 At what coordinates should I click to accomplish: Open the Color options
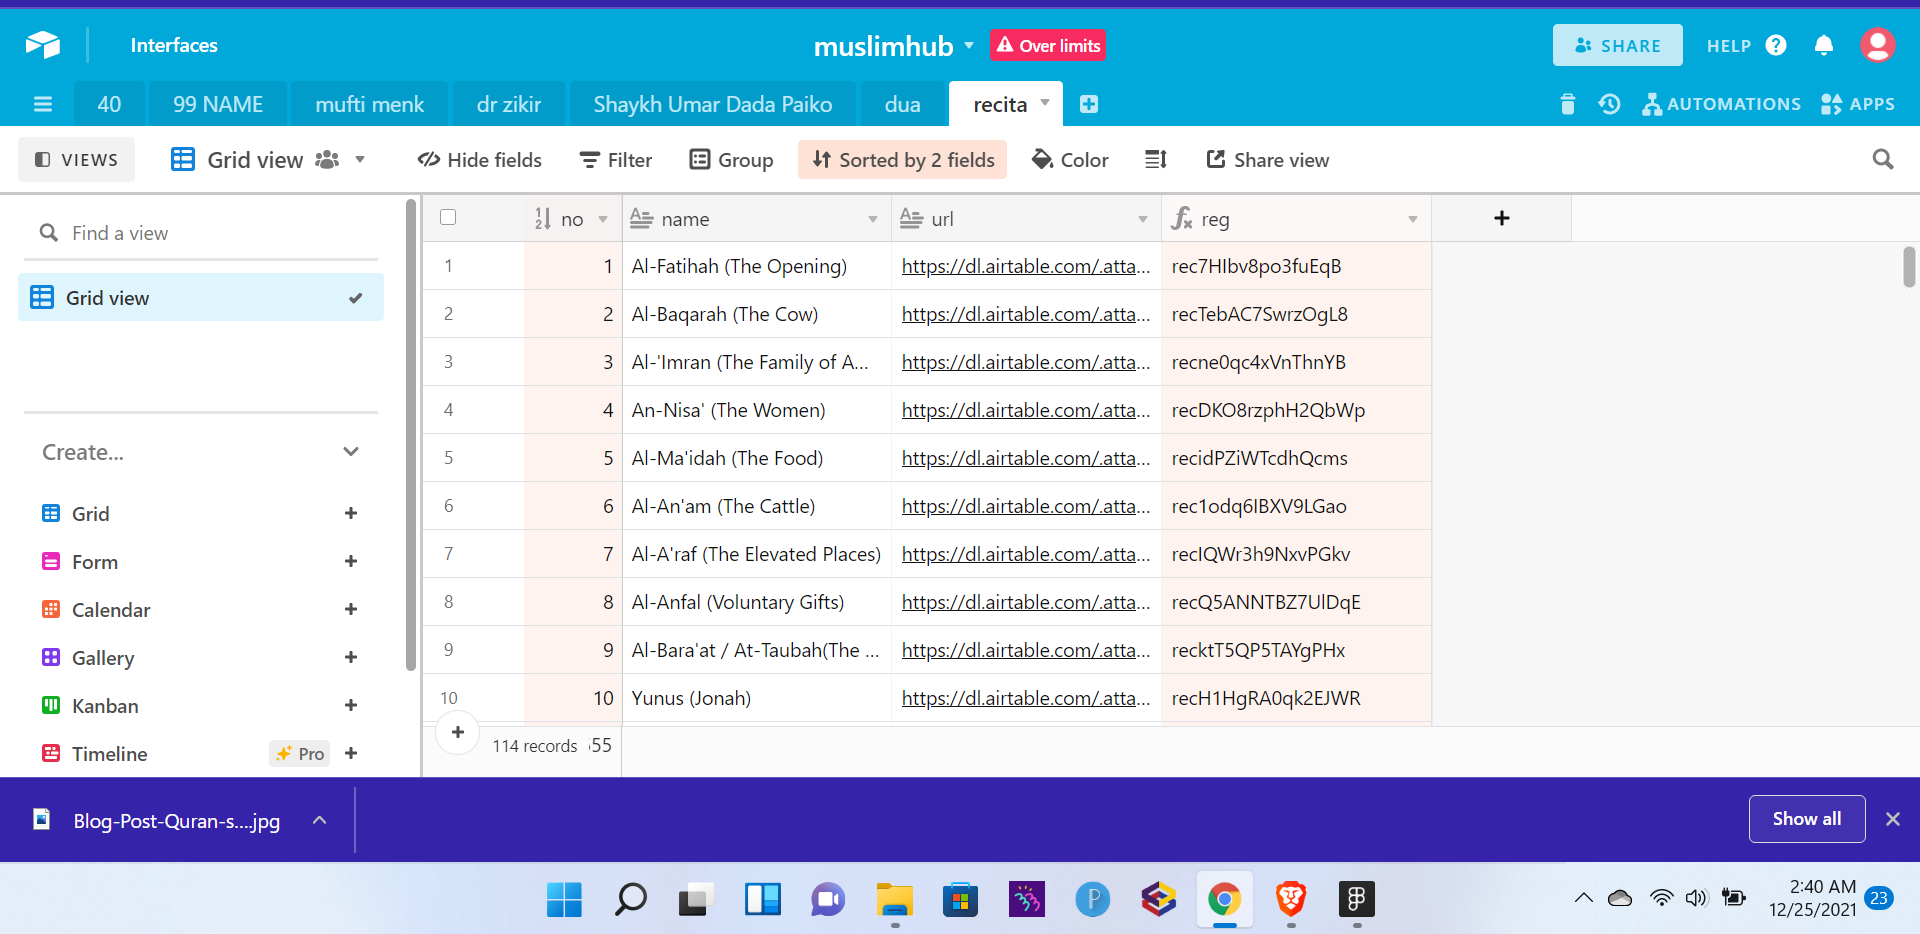pyautogui.click(x=1070, y=160)
